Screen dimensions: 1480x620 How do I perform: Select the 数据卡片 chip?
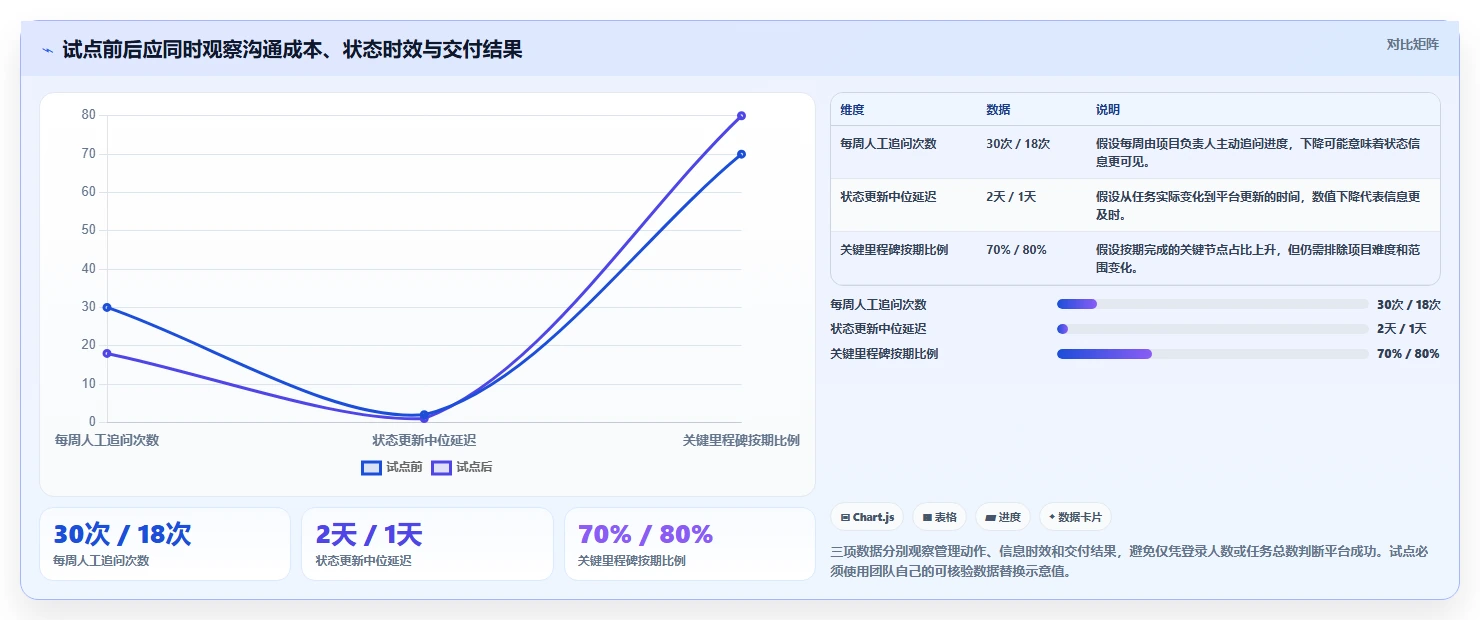tap(1075, 517)
